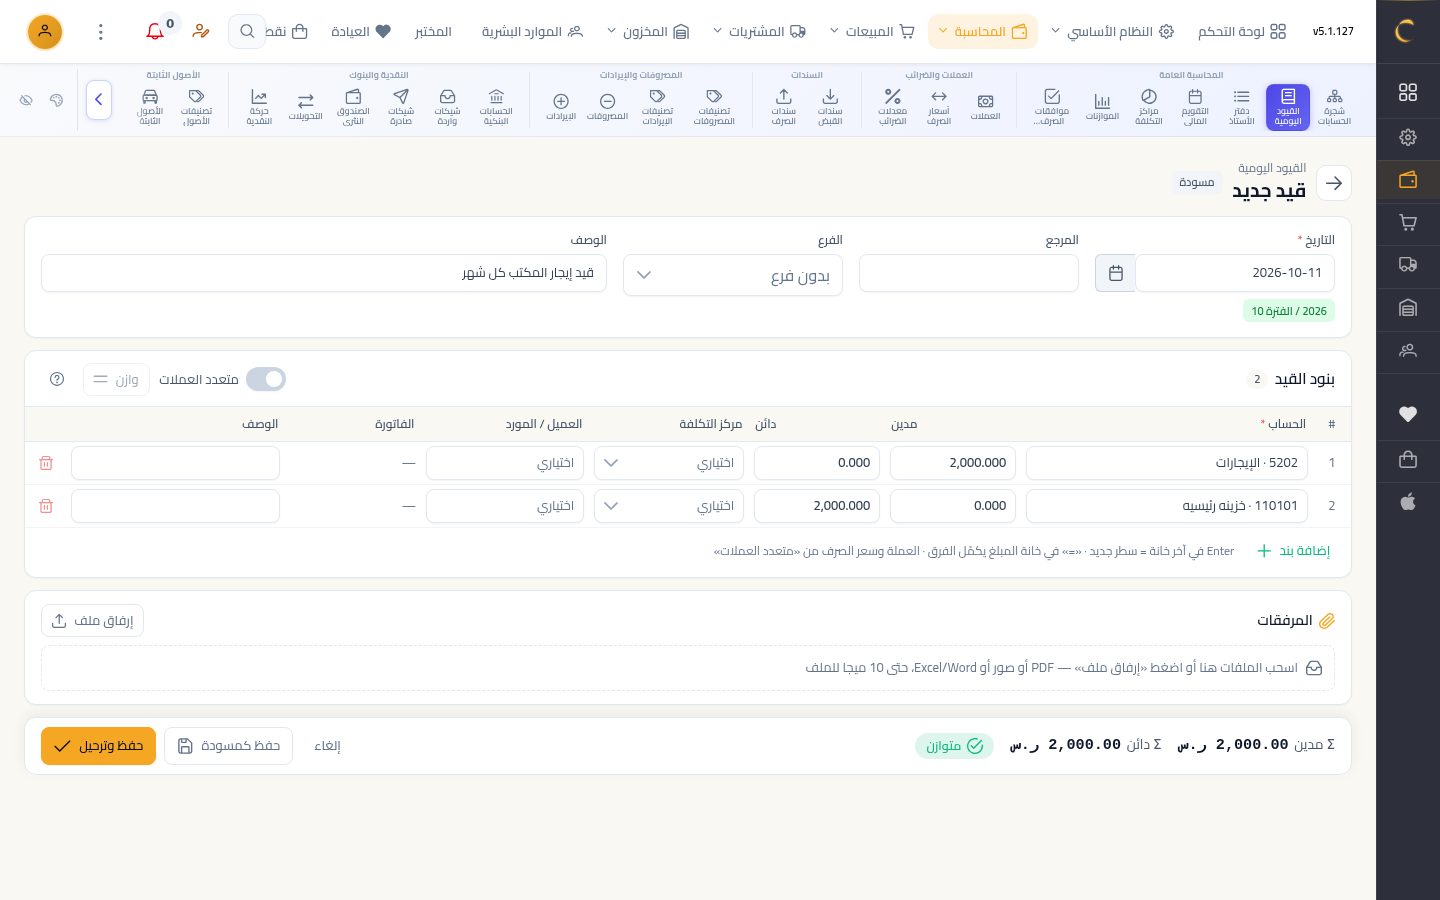Open the العيادة menu item

click(x=361, y=32)
